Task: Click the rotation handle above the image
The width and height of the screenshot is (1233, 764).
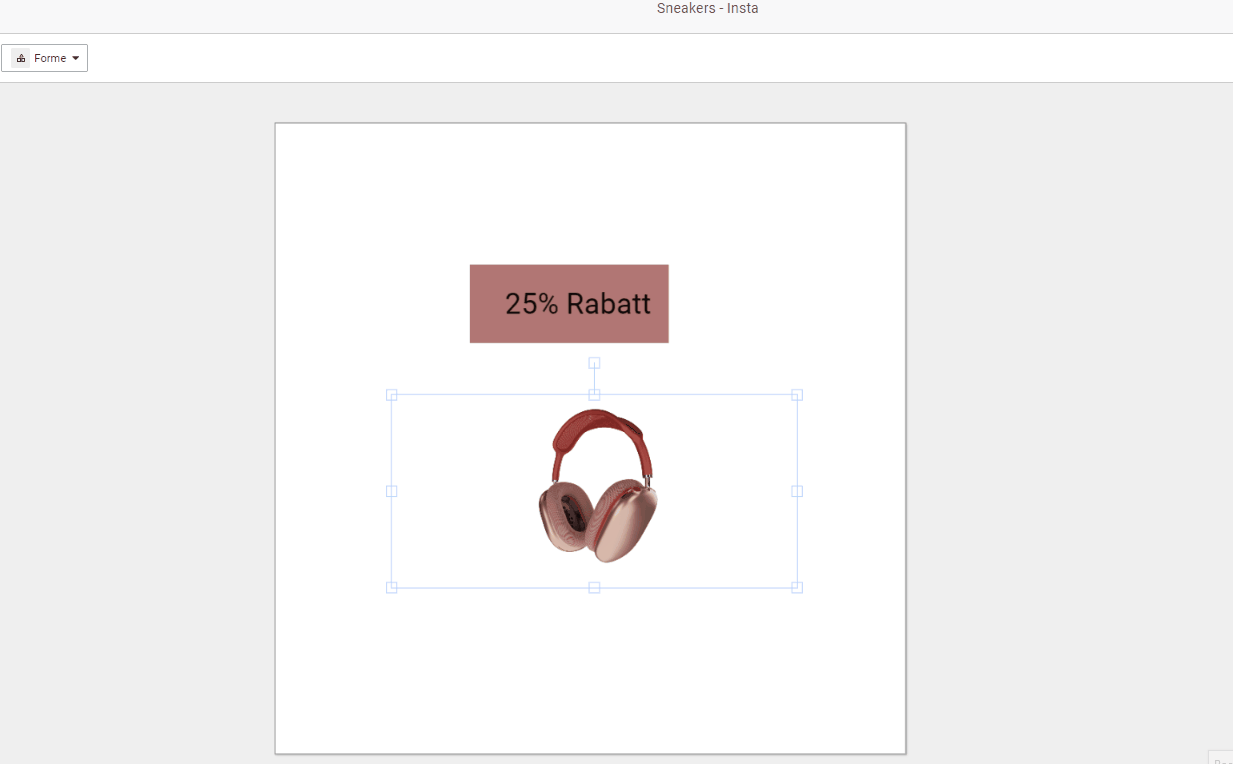Action: (x=594, y=363)
